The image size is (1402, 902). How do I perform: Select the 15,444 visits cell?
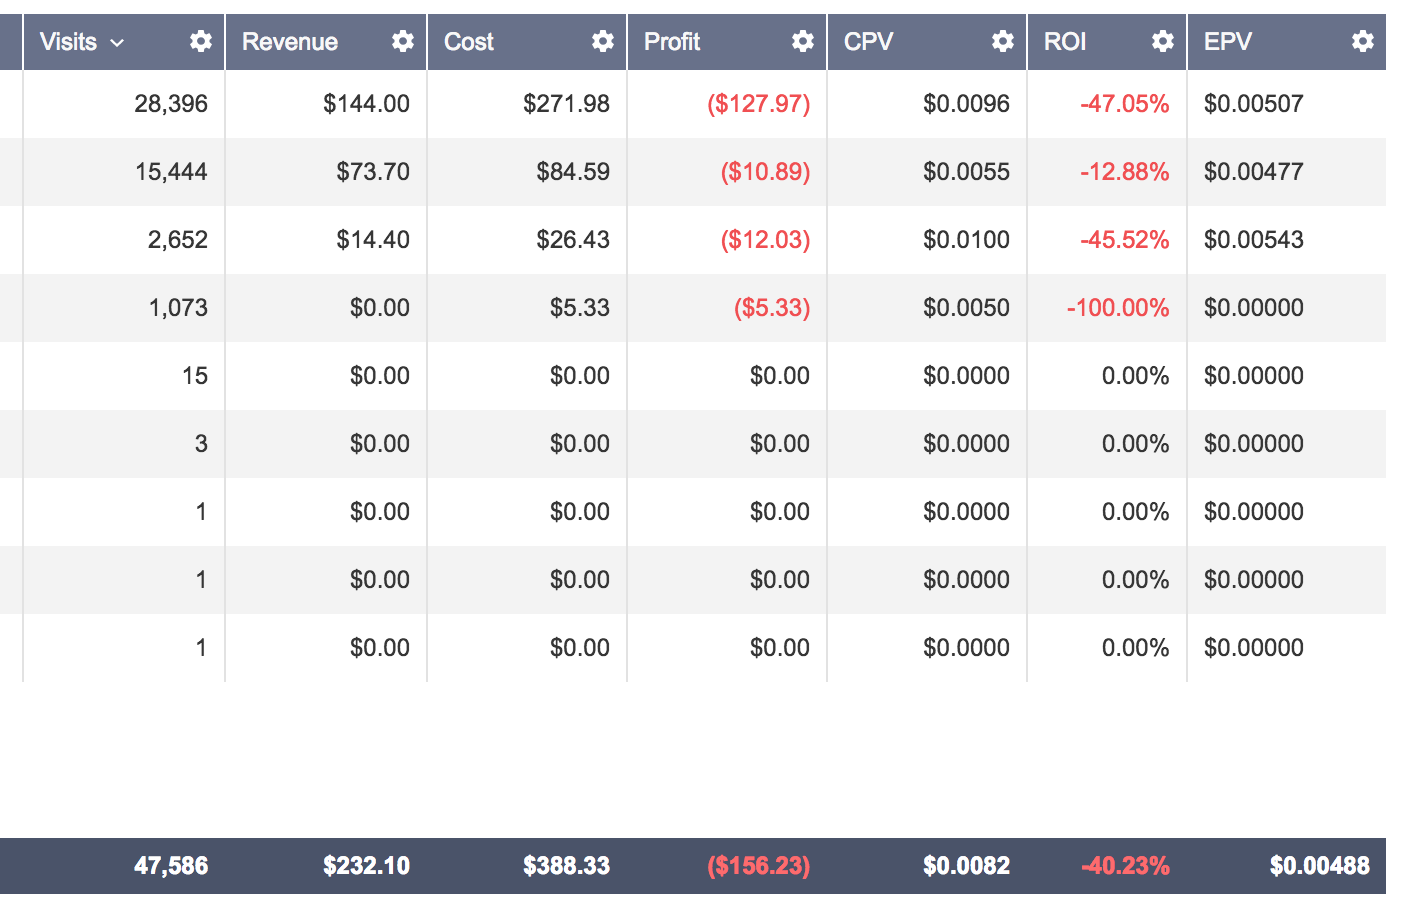pyautogui.click(x=171, y=172)
